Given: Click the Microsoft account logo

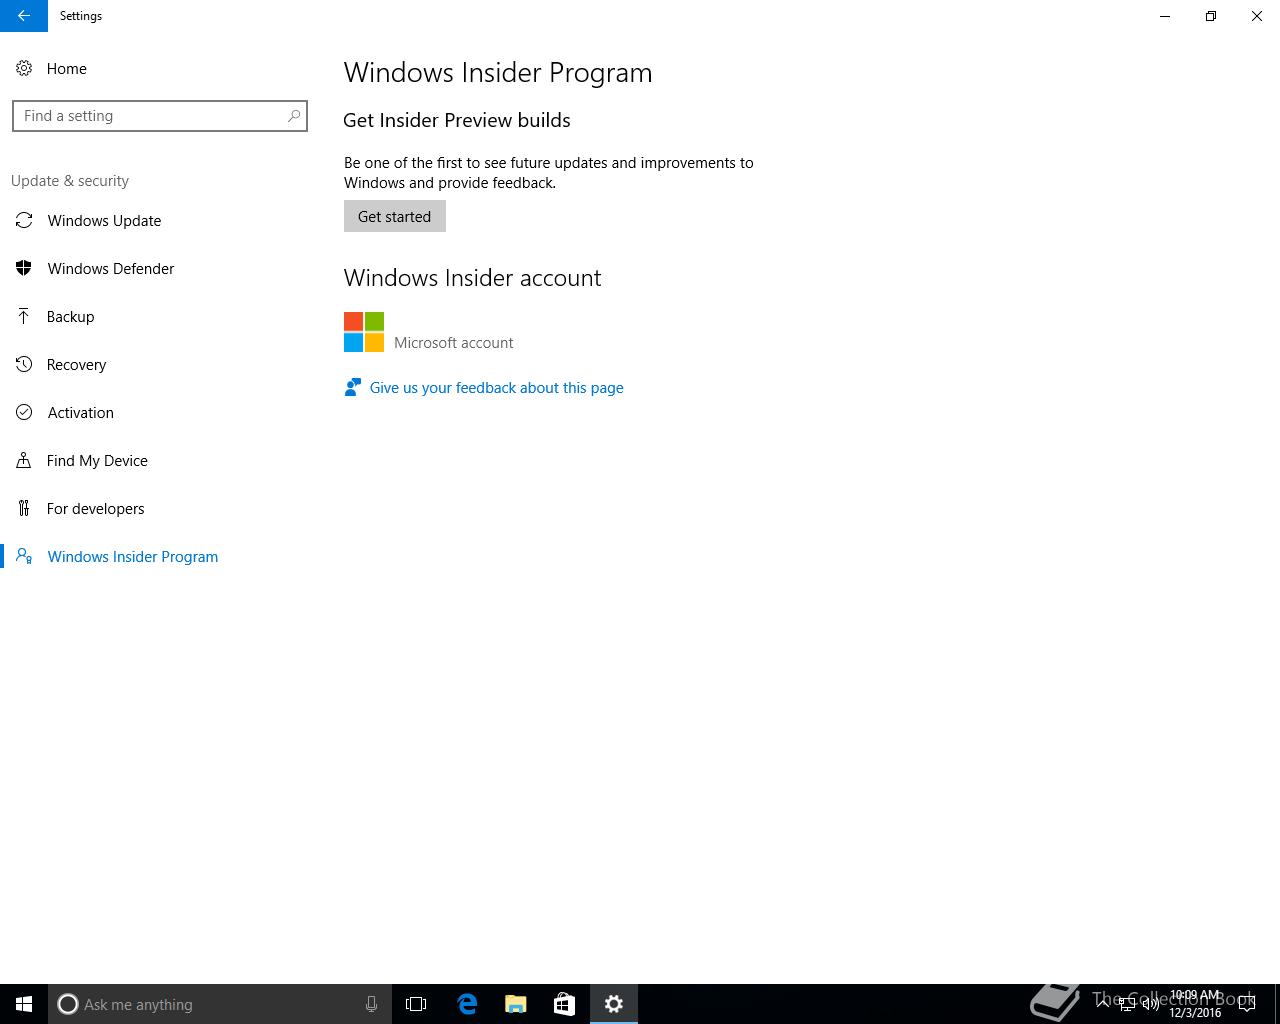Looking at the screenshot, I should 364,332.
